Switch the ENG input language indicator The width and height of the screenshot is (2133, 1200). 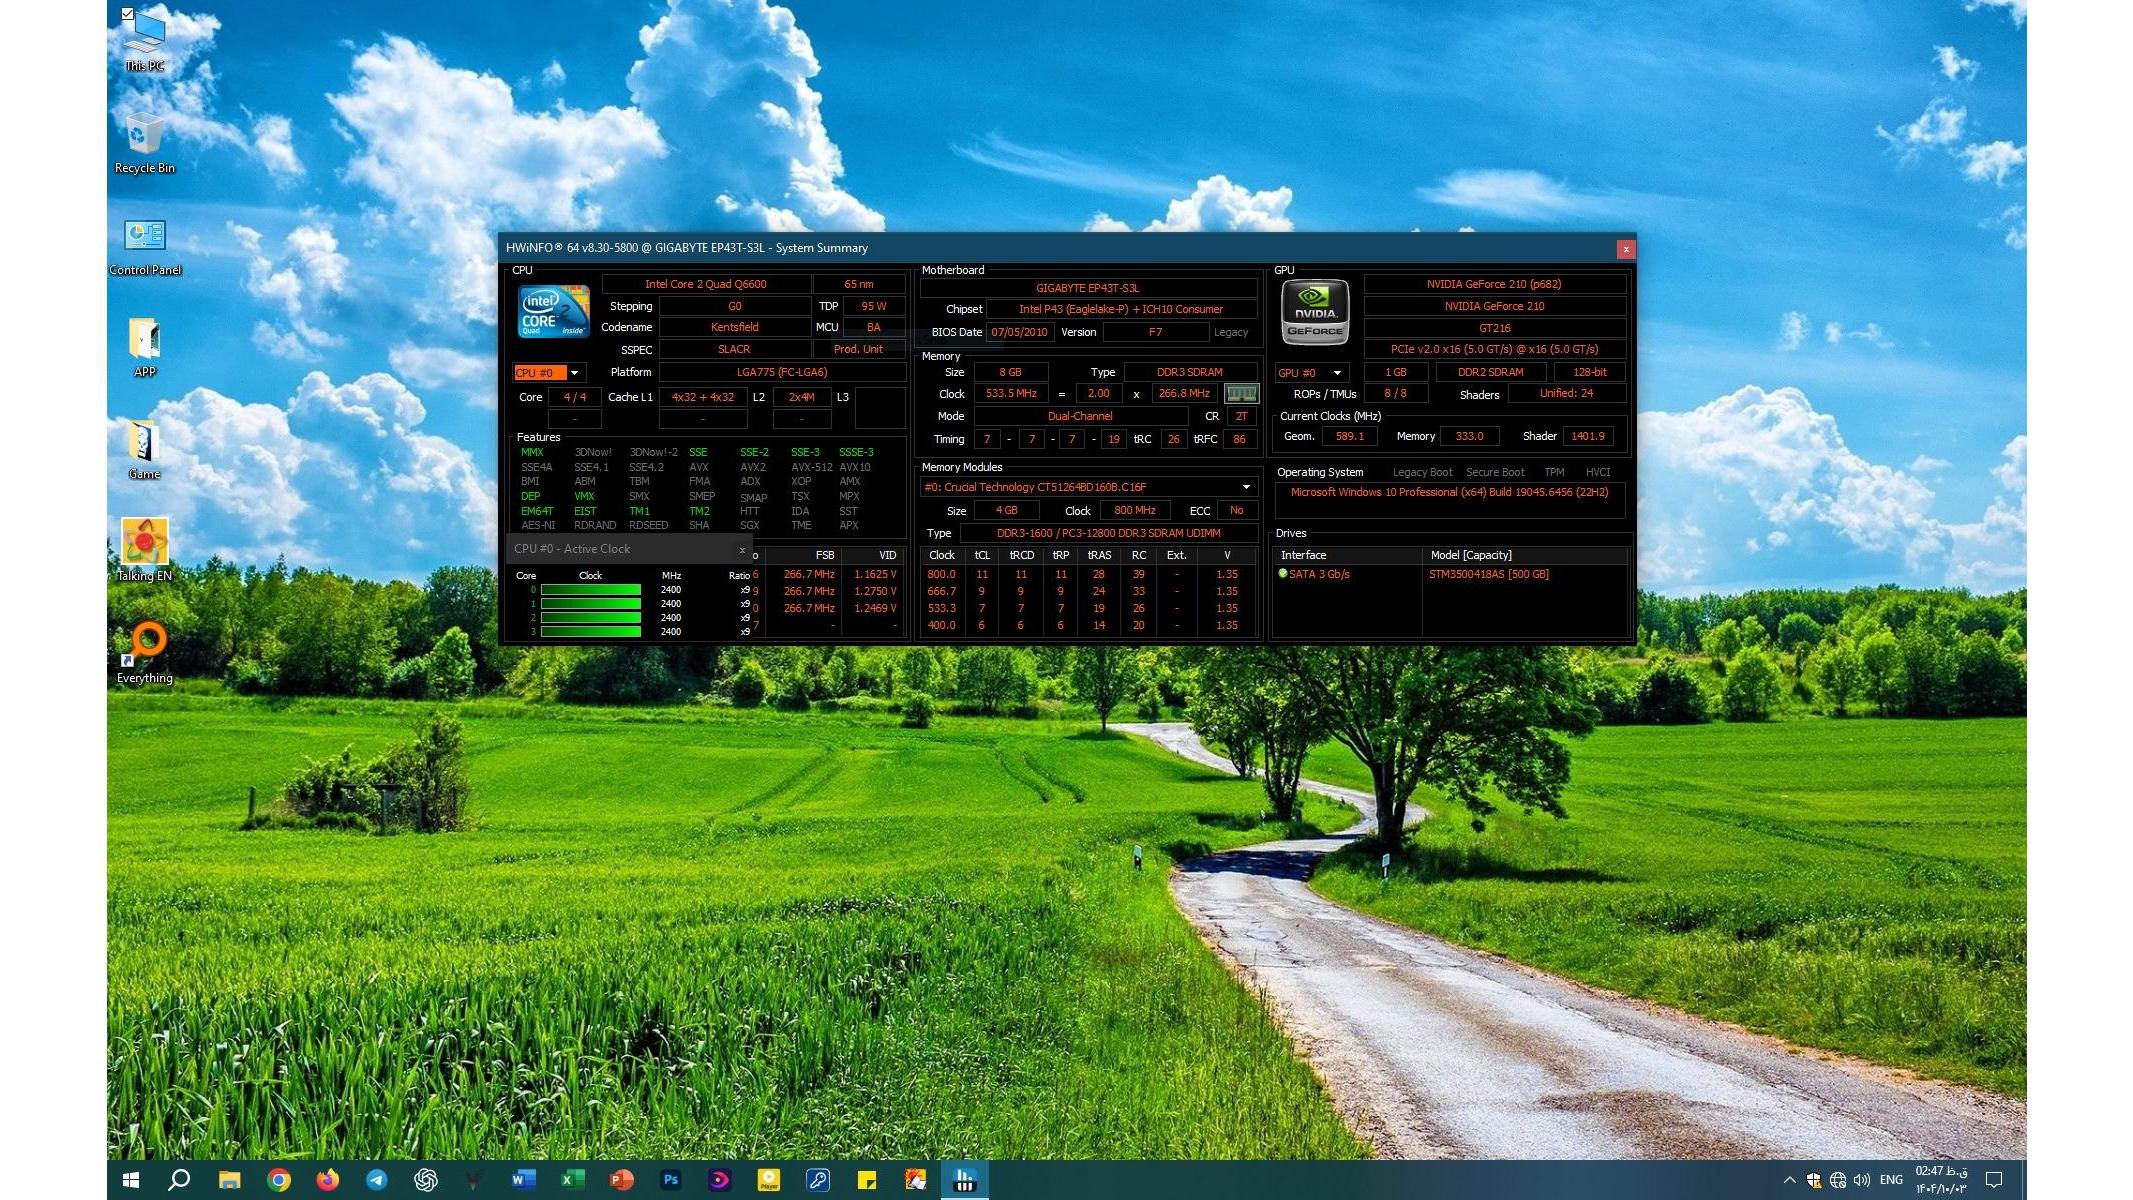[1891, 1180]
